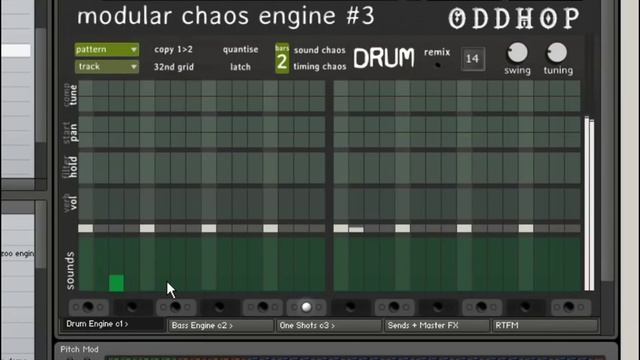This screenshot has height=360, width=640.
Task: Click the bright green cell in sounds row
Action: (116, 283)
